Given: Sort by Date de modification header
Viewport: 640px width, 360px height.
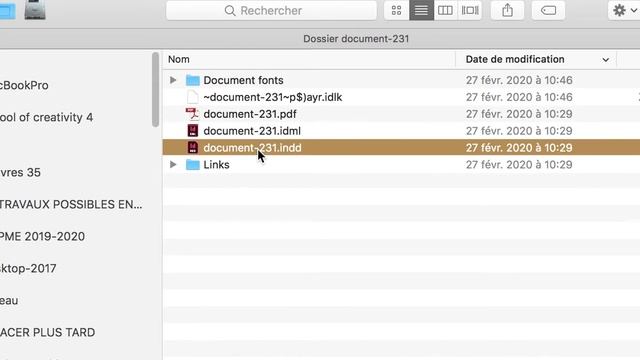Looking at the screenshot, I should point(515,59).
